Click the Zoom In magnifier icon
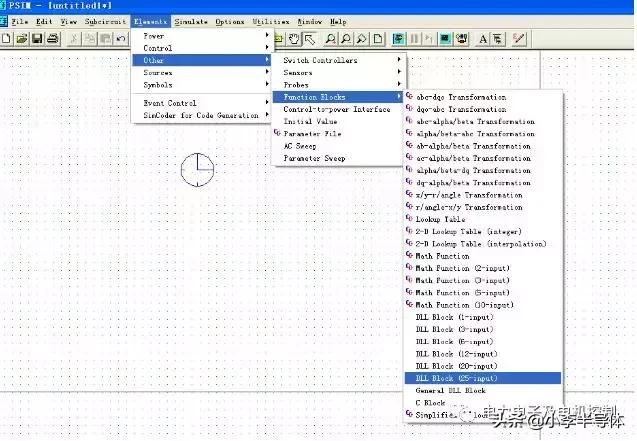 330,39
